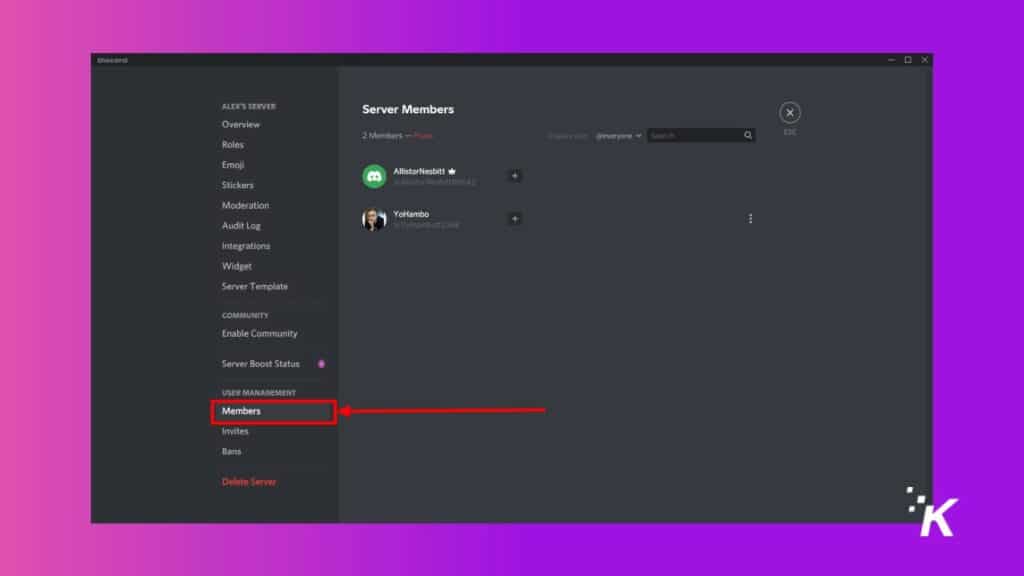The height and width of the screenshot is (576, 1024).
Task: Click the Server Boost Status pink gem icon
Action: coord(321,364)
